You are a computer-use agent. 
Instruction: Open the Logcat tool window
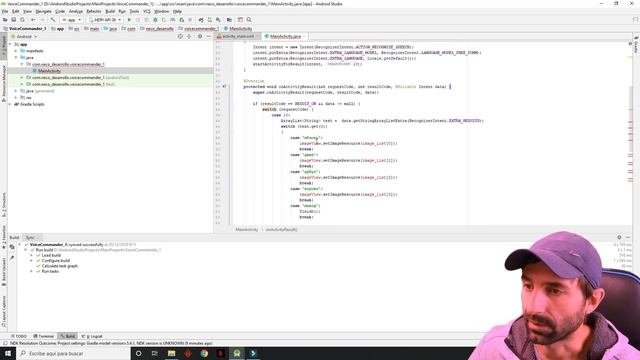click(92, 336)
